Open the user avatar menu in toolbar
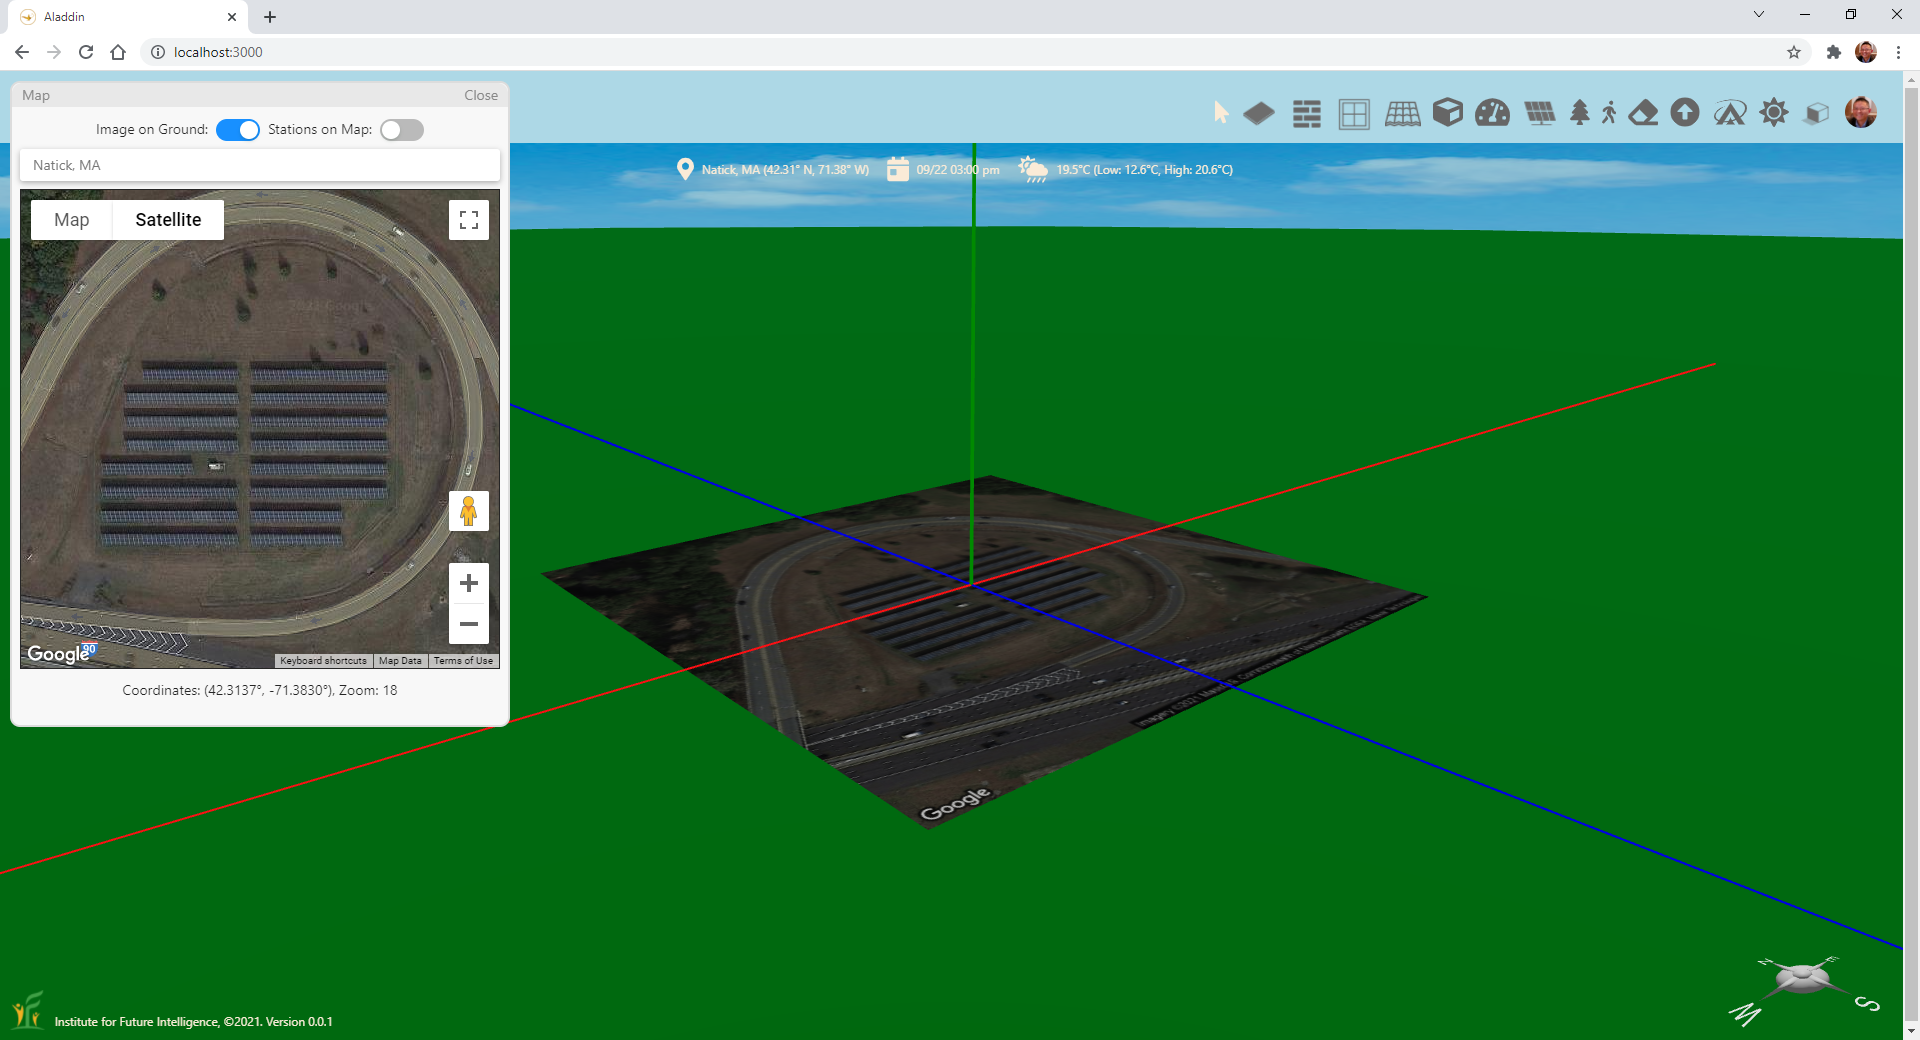The image size is (1920, 1040). click(1860, 113)
